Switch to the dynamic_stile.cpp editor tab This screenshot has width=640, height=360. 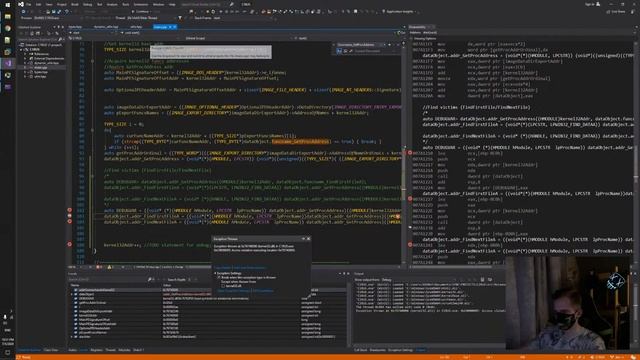click(x=106, y=27)
